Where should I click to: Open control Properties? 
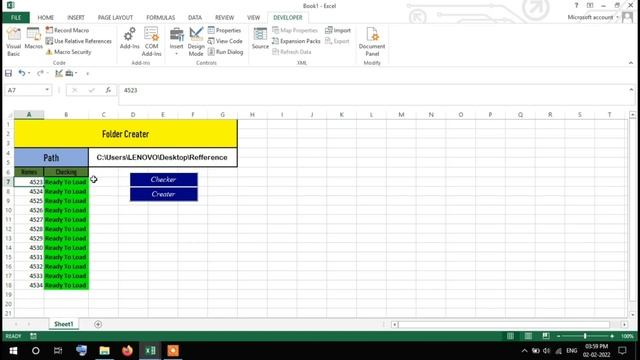(224, 30)
